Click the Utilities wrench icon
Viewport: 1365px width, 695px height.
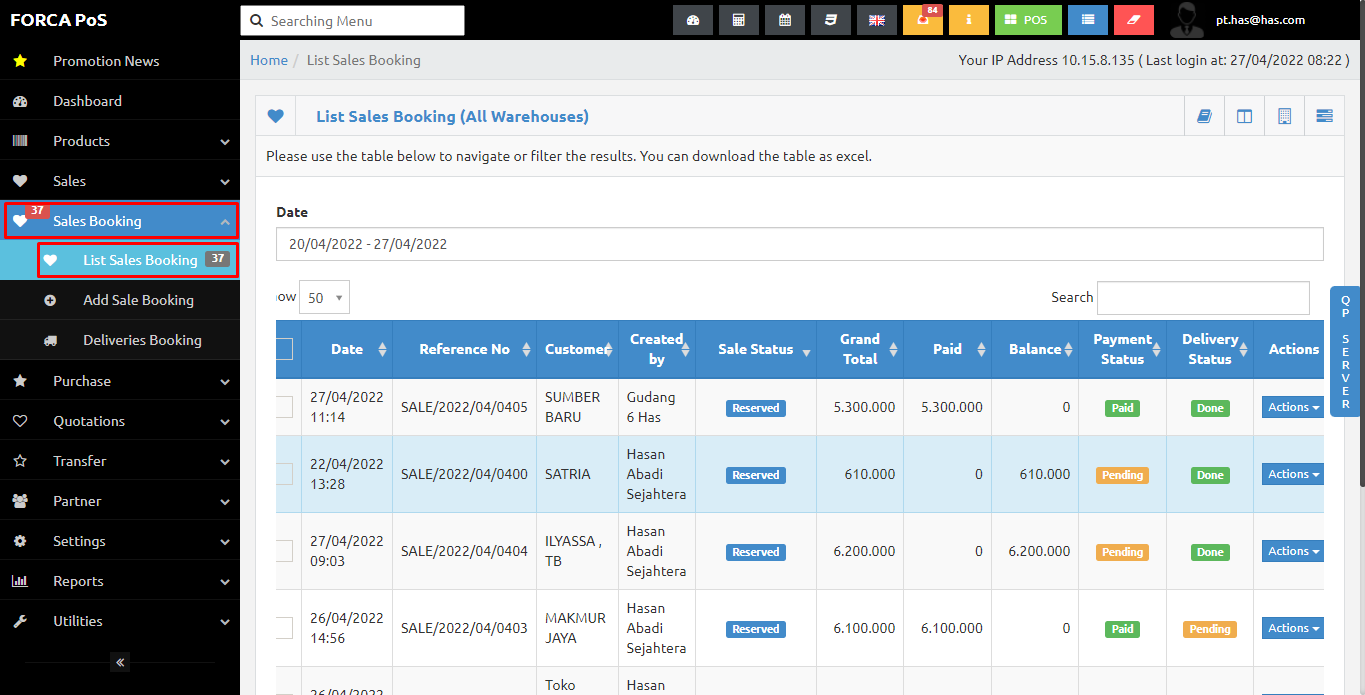(x=19, y=621)
